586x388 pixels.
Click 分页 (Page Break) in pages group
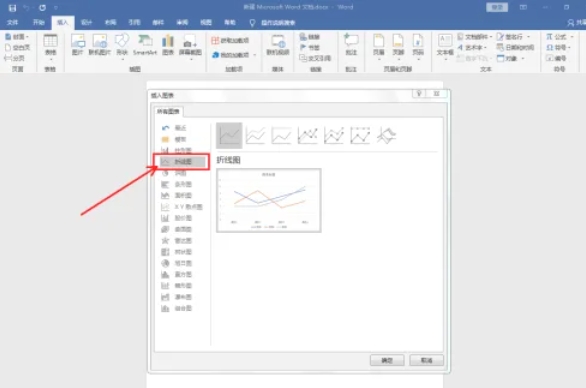coord(15,58)
